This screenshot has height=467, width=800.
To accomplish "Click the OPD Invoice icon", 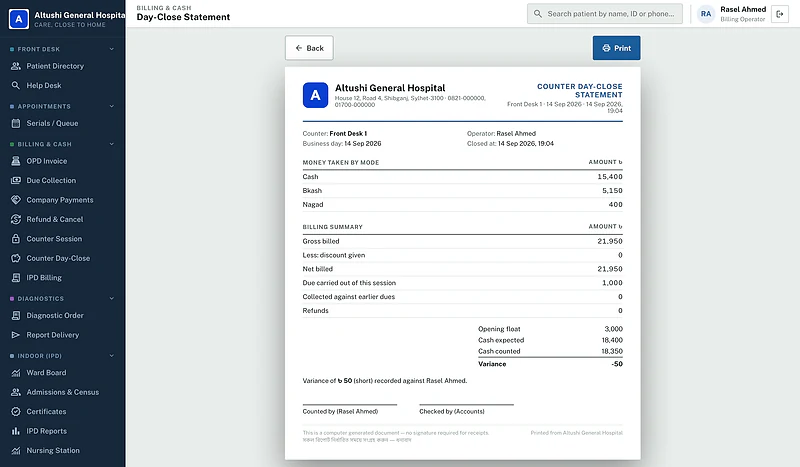I will click(x=16, y=161).
